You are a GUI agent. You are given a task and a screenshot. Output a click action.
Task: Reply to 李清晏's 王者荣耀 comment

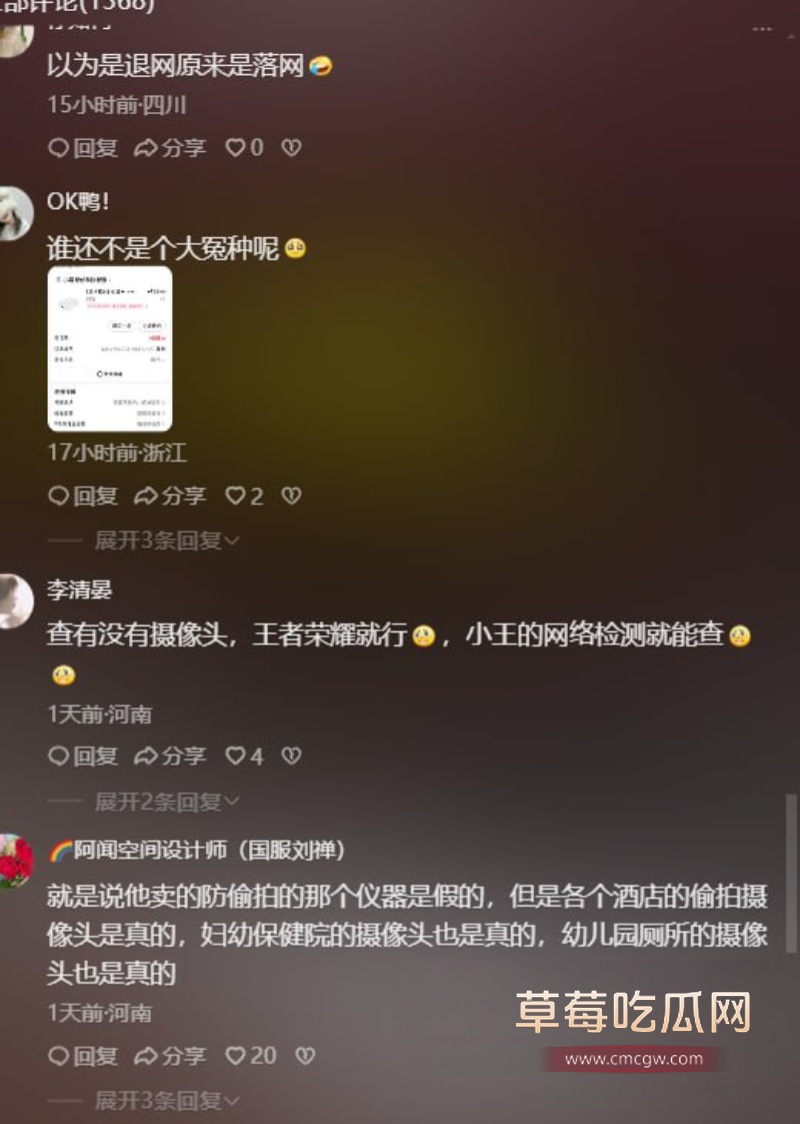pos(83,756)
